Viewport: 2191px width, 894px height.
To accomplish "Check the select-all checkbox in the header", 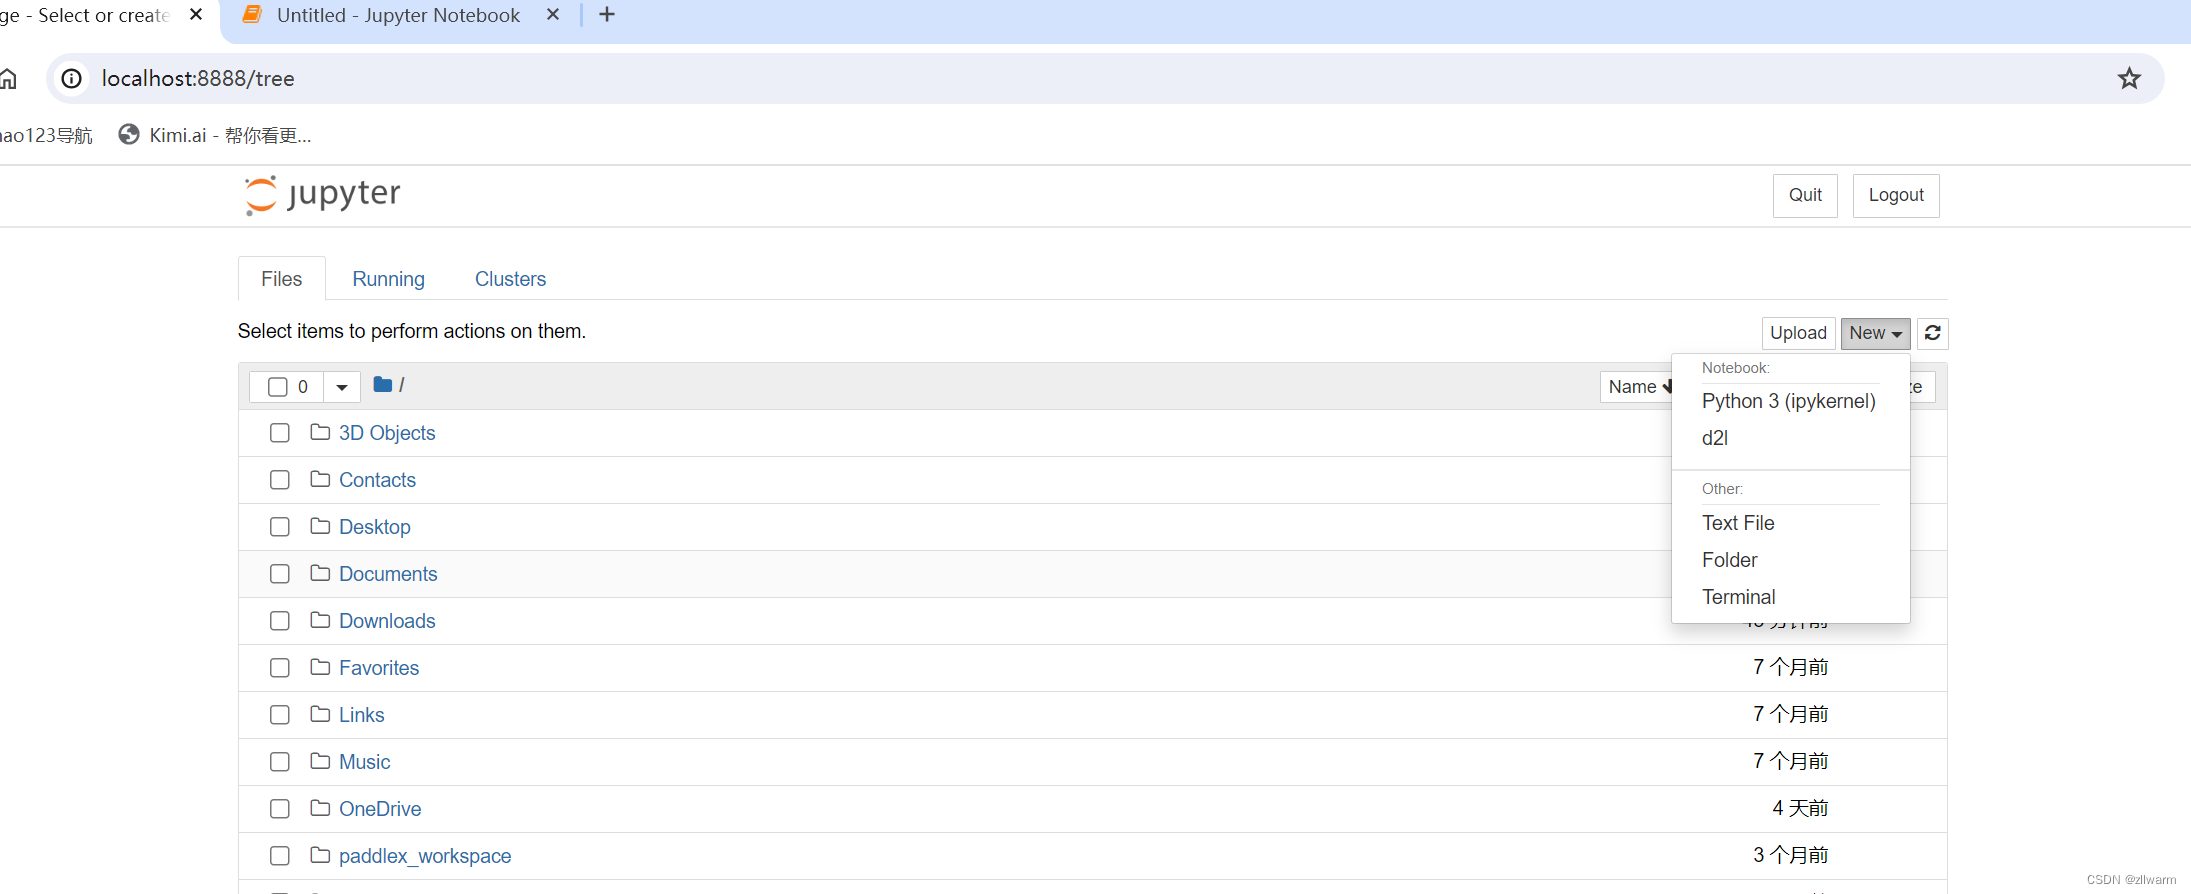I will click(276, 386).
